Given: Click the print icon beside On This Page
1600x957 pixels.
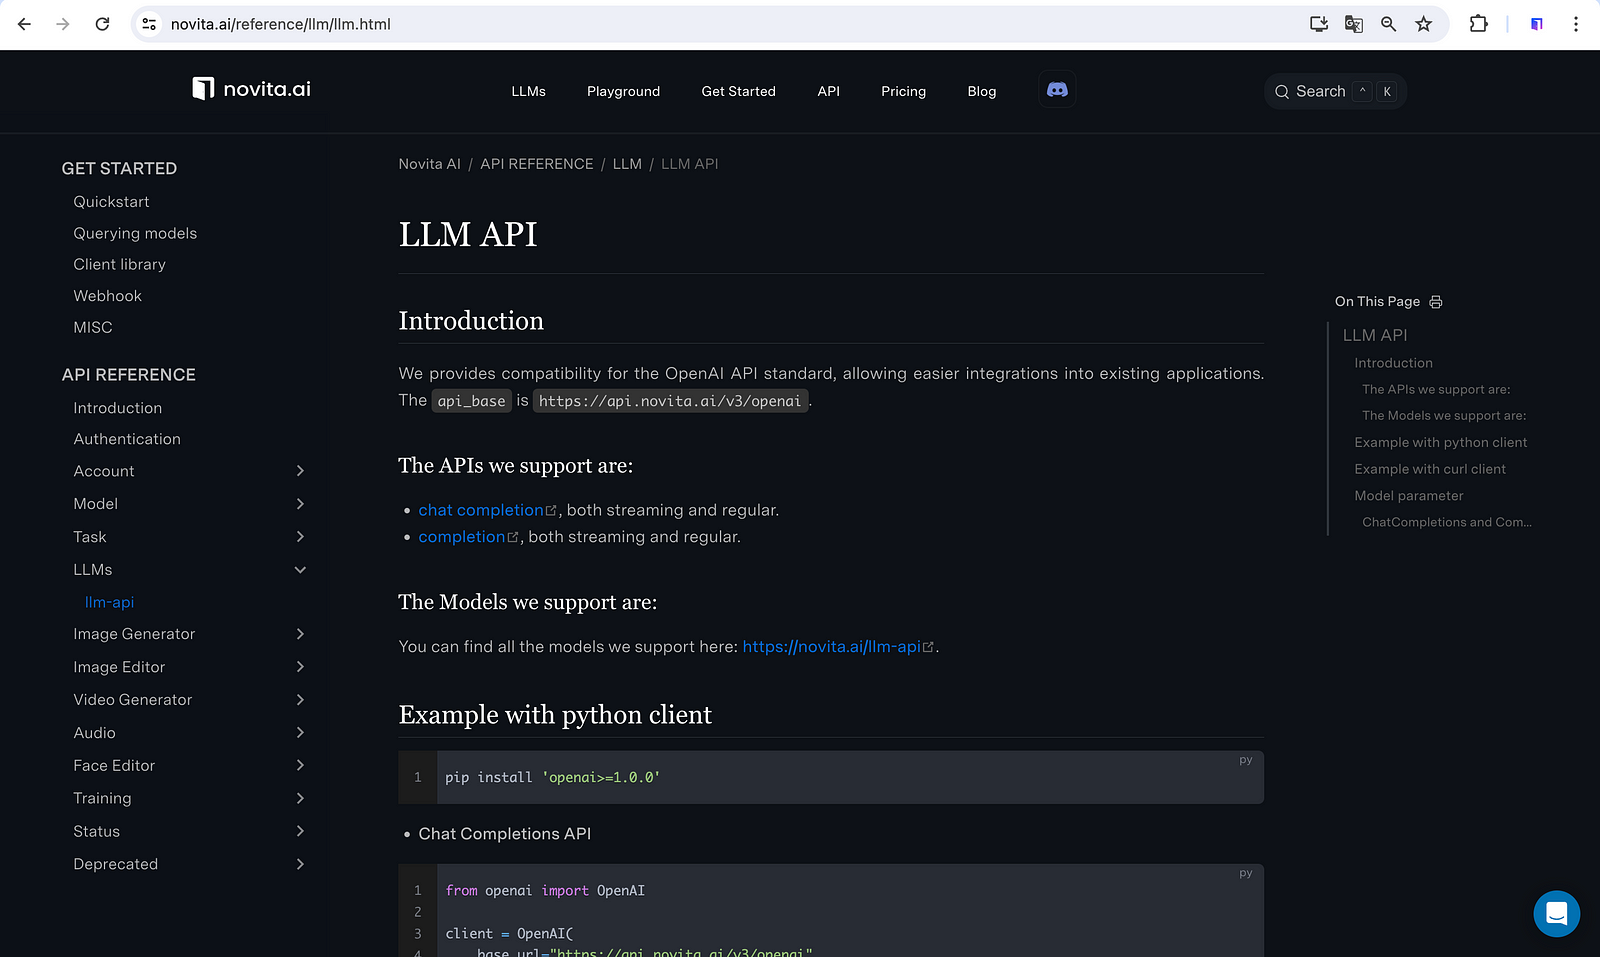Looking at the screenshot, I should click(x=1436, y=302).
